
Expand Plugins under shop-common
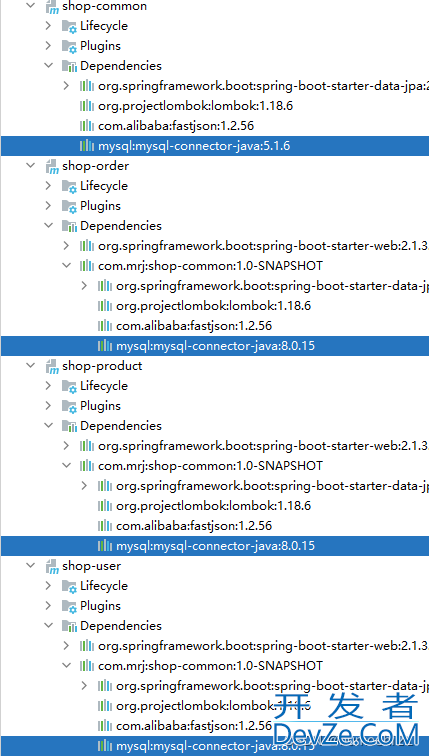click(x=48, y=46)
